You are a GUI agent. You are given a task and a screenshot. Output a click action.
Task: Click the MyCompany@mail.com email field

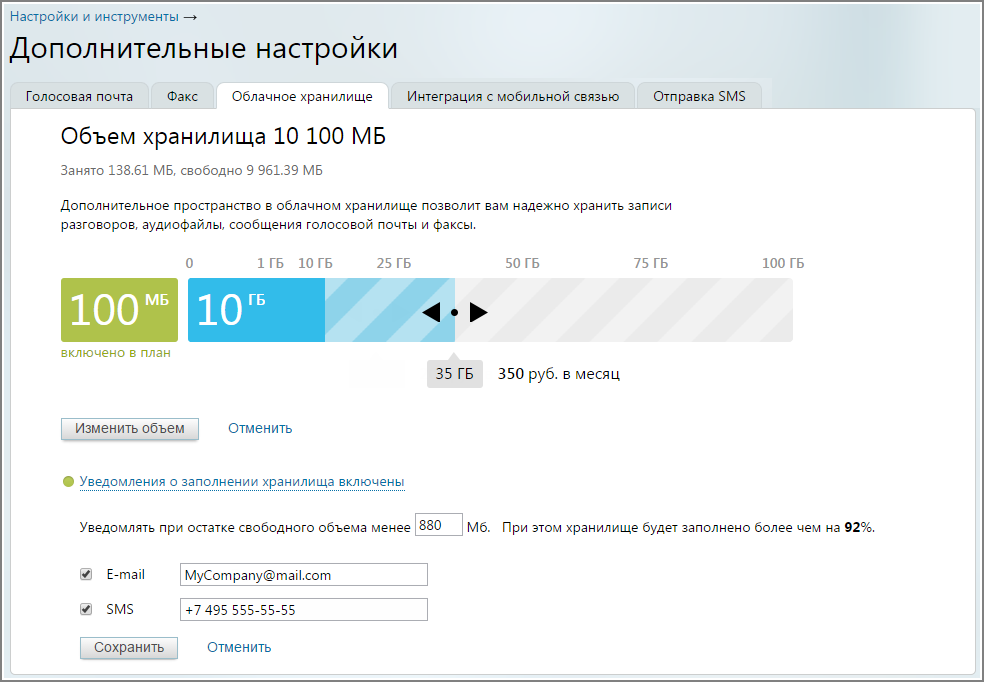click(304, 575)
